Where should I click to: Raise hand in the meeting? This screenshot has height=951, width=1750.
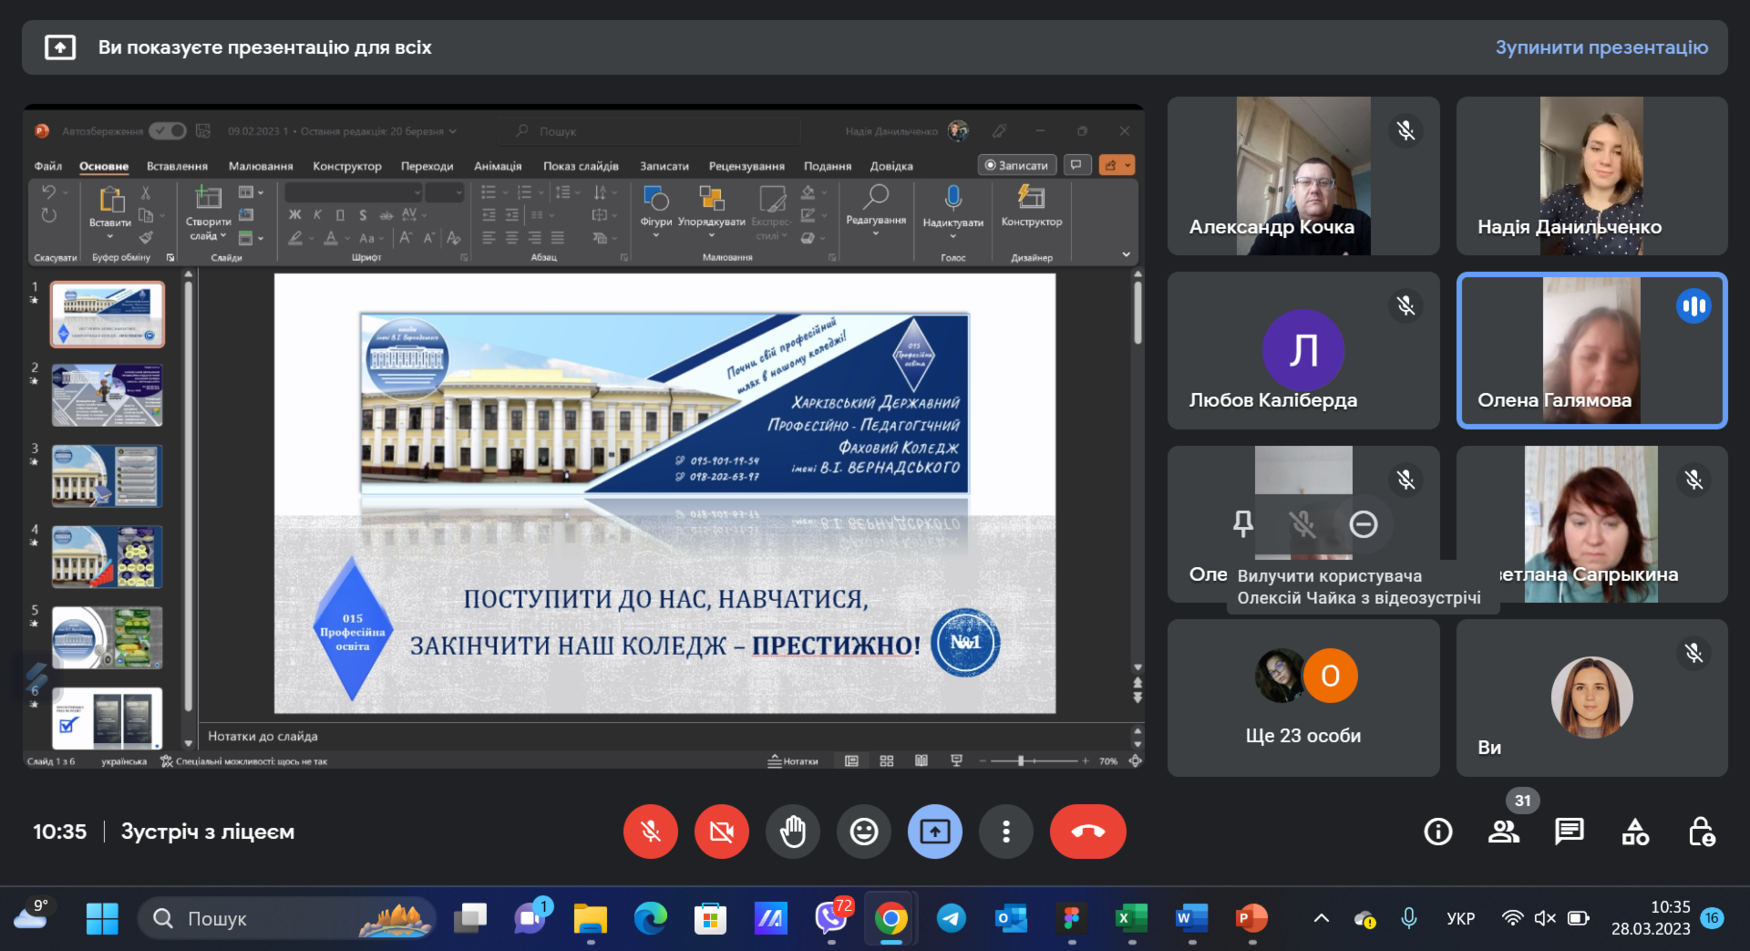pyautogui.click(x=792, y=831)
